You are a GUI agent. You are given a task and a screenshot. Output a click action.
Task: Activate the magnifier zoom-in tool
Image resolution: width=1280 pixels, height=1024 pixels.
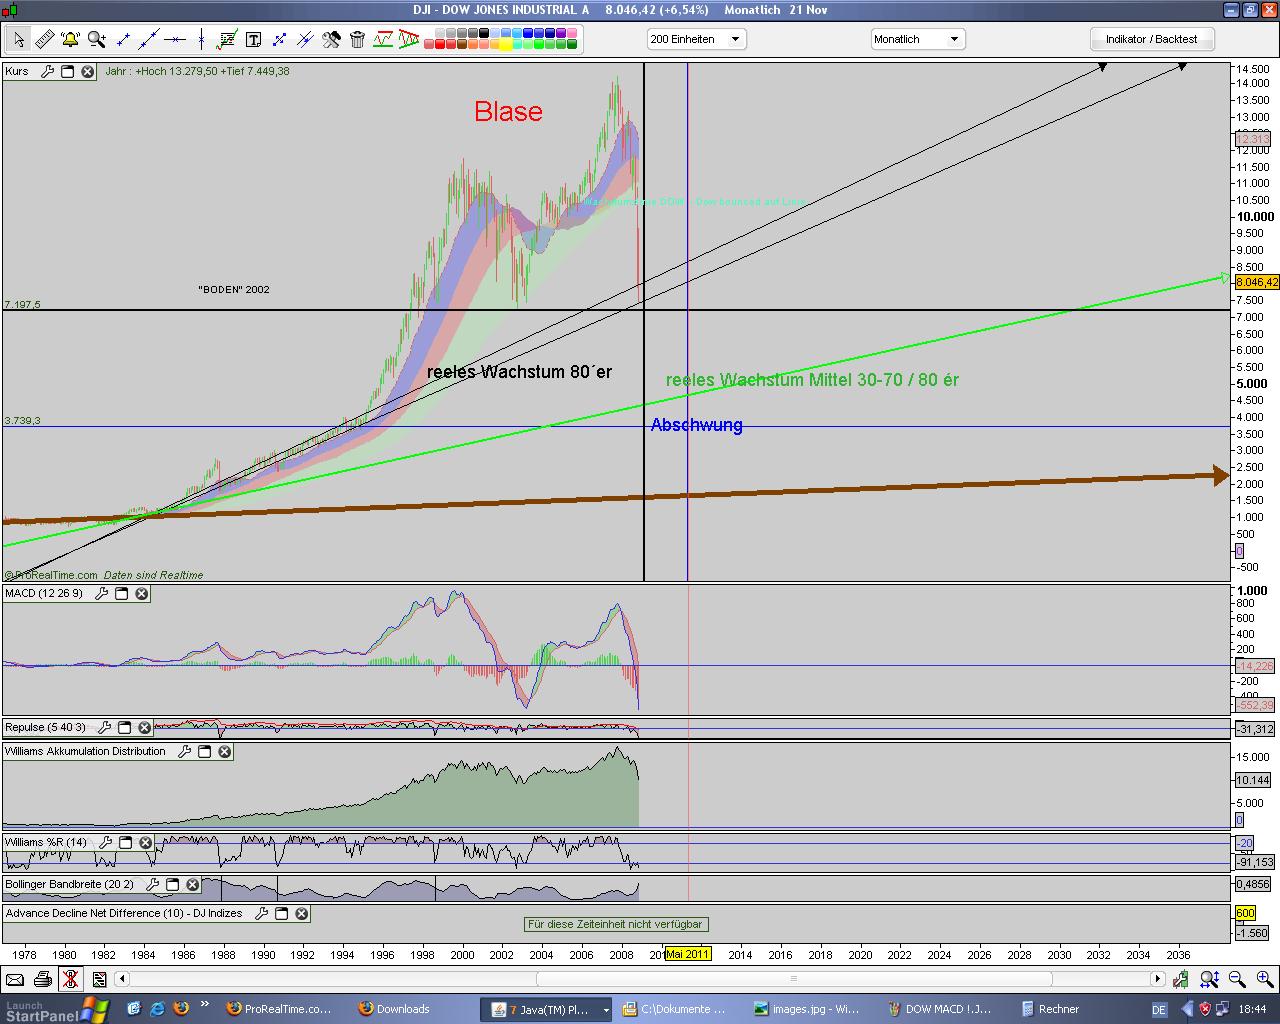[97, 39]
